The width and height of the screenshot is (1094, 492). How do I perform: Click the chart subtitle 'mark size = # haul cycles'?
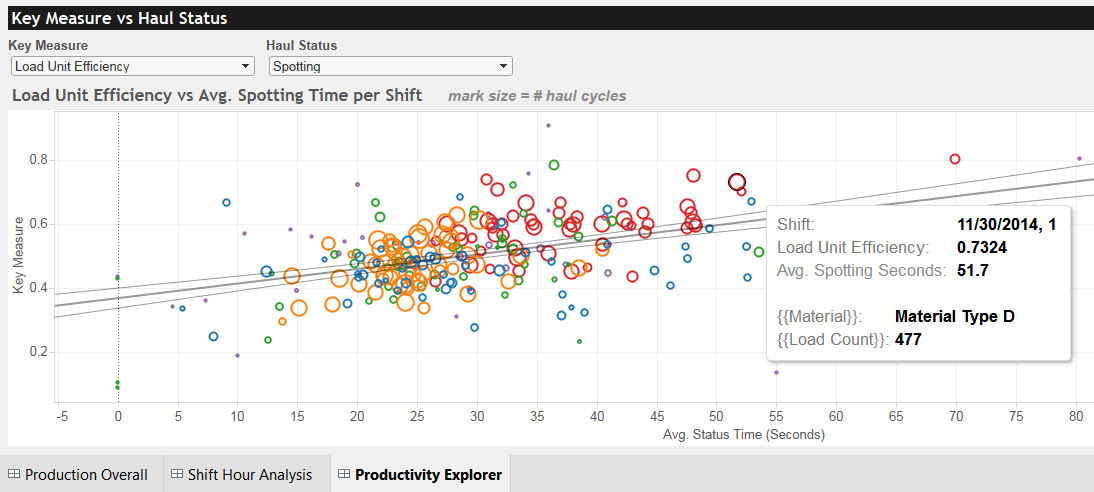tap(539, 96)
